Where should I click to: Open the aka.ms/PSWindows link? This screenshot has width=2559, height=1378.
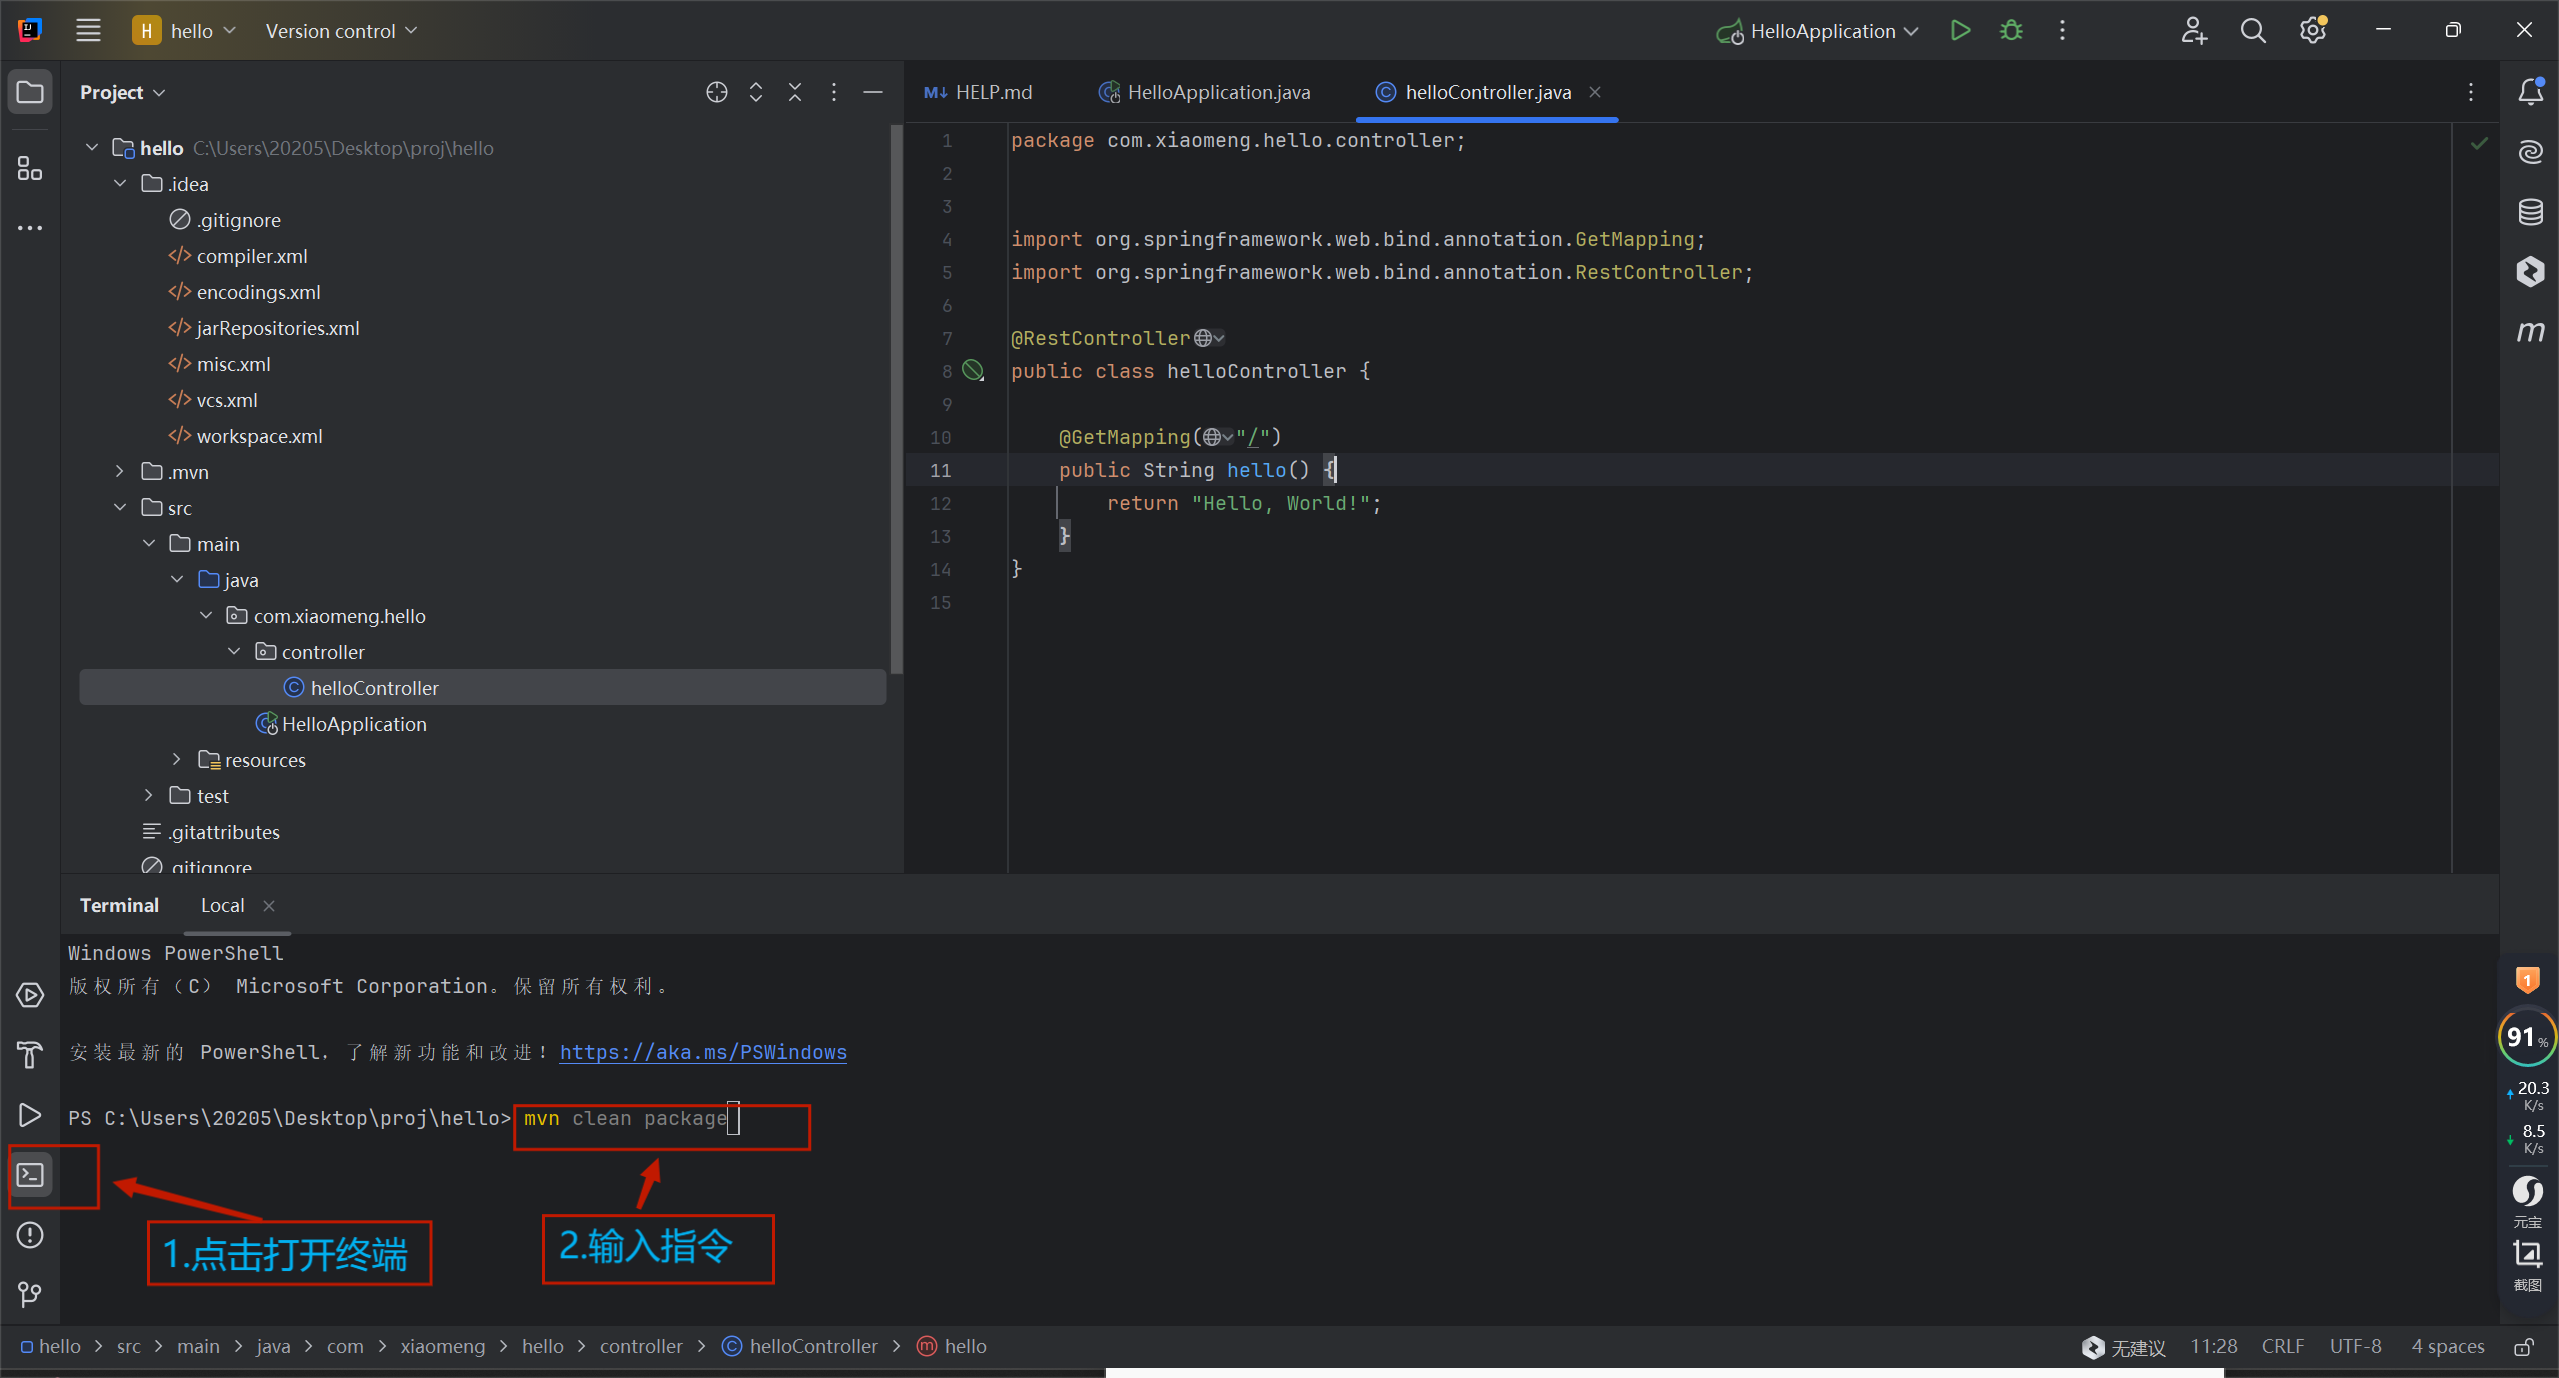(x=703, y=1052)
